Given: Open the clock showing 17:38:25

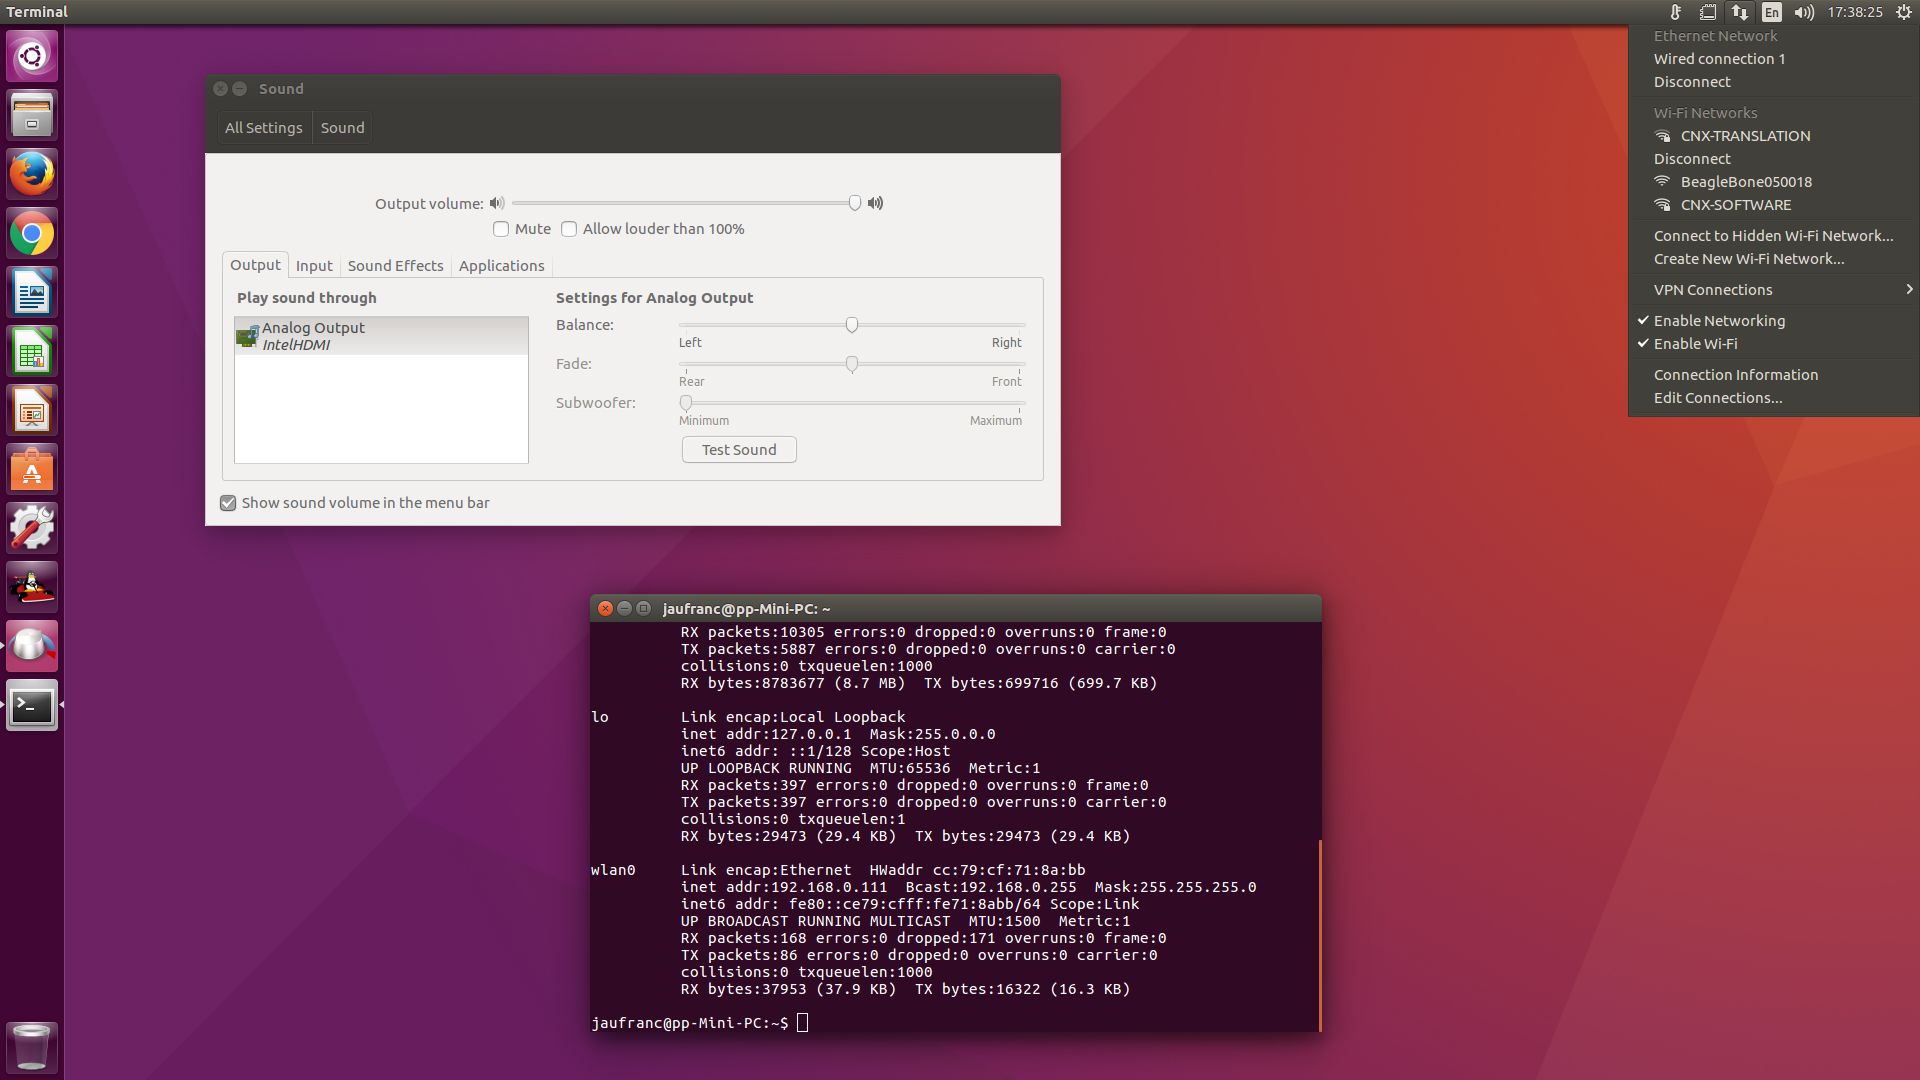Looking at the screenshot, I should (x=1855, y=12).
